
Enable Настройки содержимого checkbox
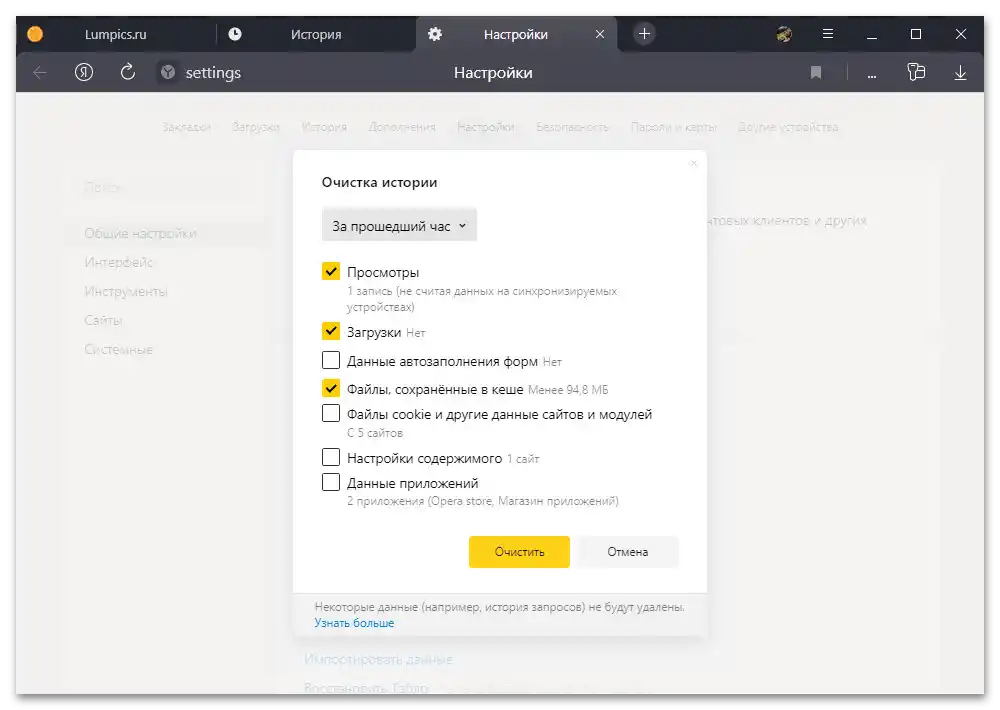(330, 457)
